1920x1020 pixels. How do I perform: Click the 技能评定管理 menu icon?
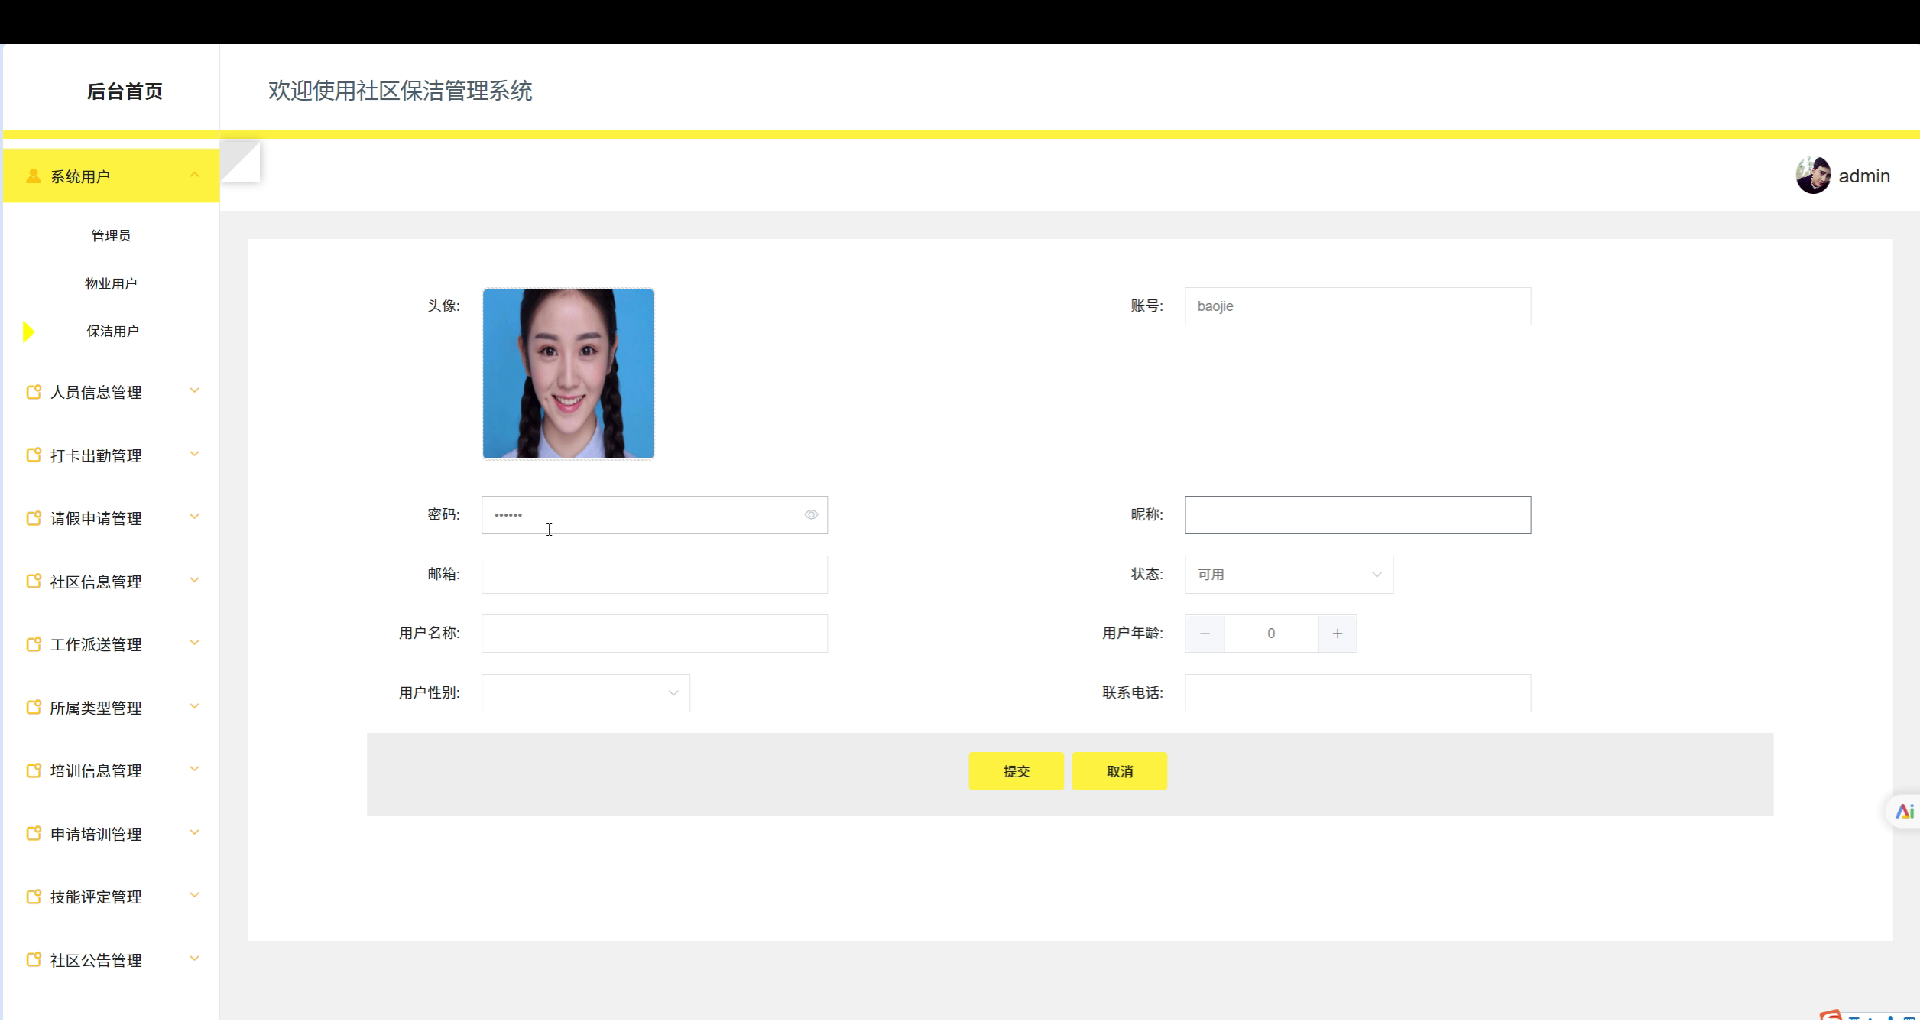(34, 896)
